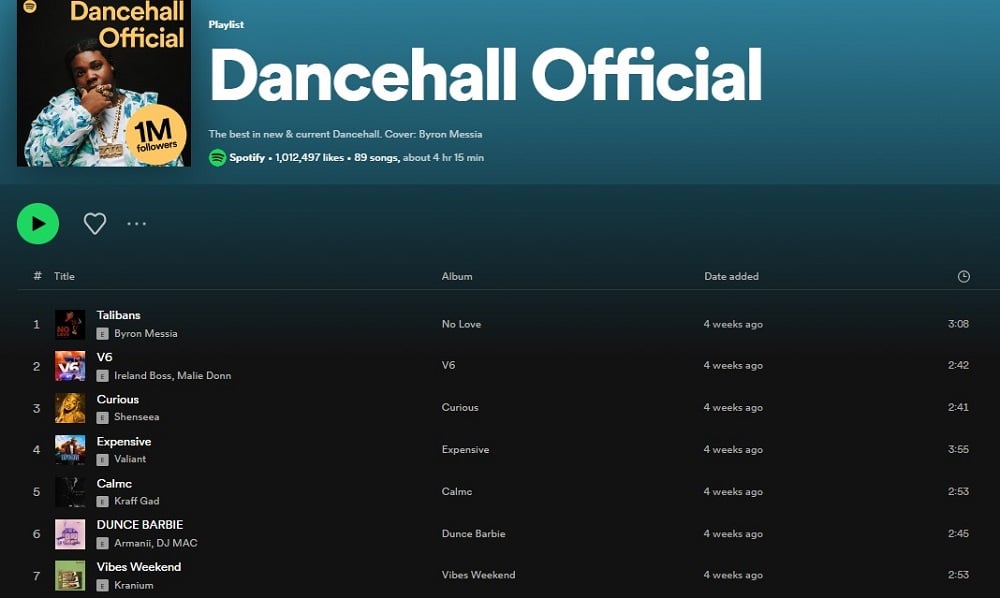1000x598 pixels.
Task: Play the Dancehall Official playlist
Action: (38, 224)
